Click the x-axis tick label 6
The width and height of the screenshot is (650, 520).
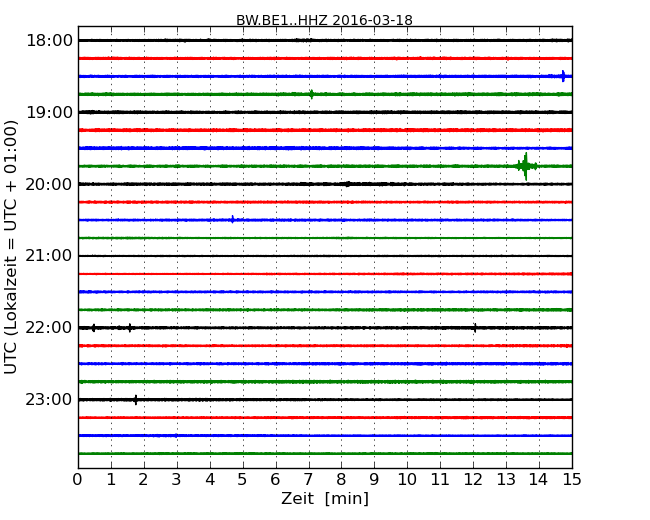(275, 480)
